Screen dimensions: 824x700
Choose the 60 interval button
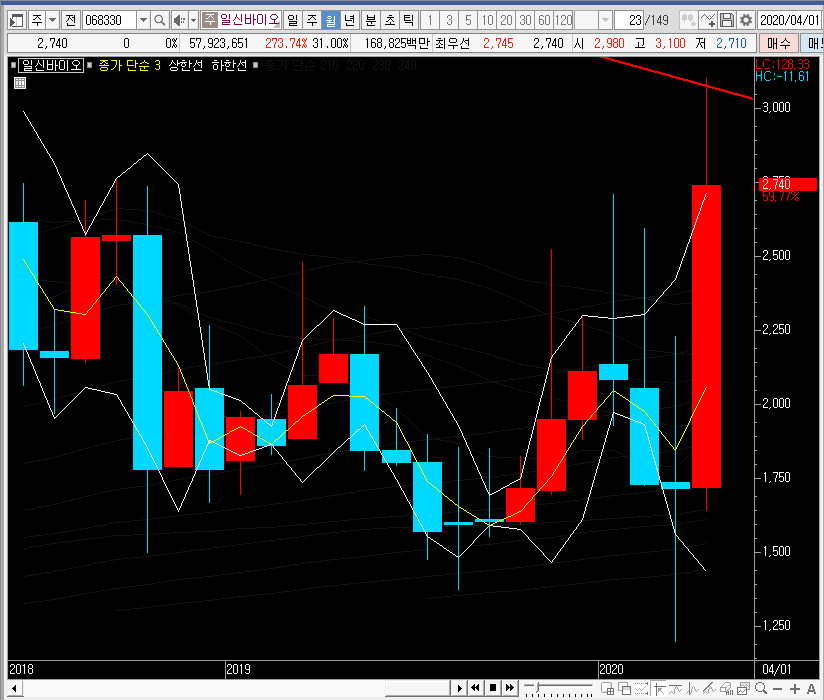point(544,20)
